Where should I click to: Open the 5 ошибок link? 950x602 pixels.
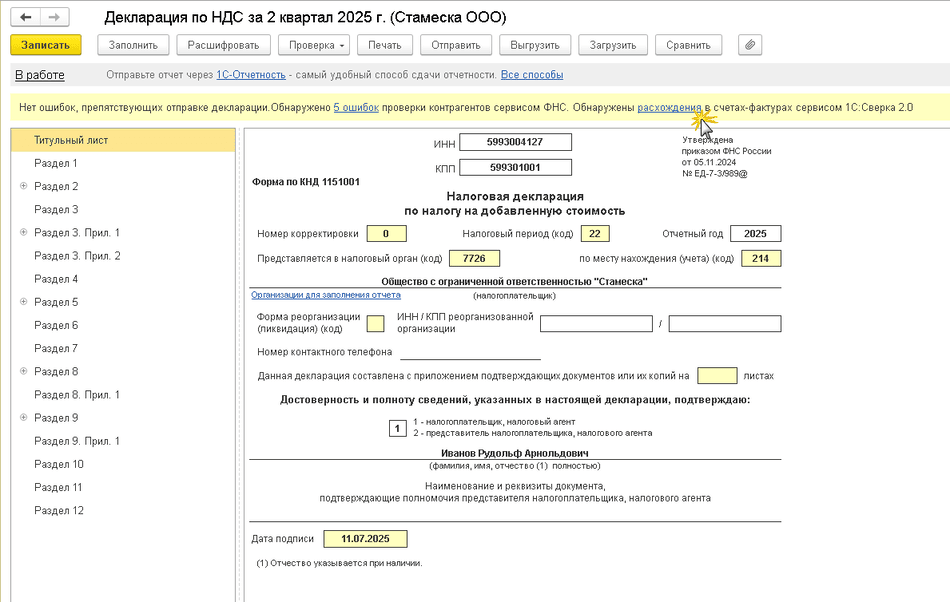[355, 107]
